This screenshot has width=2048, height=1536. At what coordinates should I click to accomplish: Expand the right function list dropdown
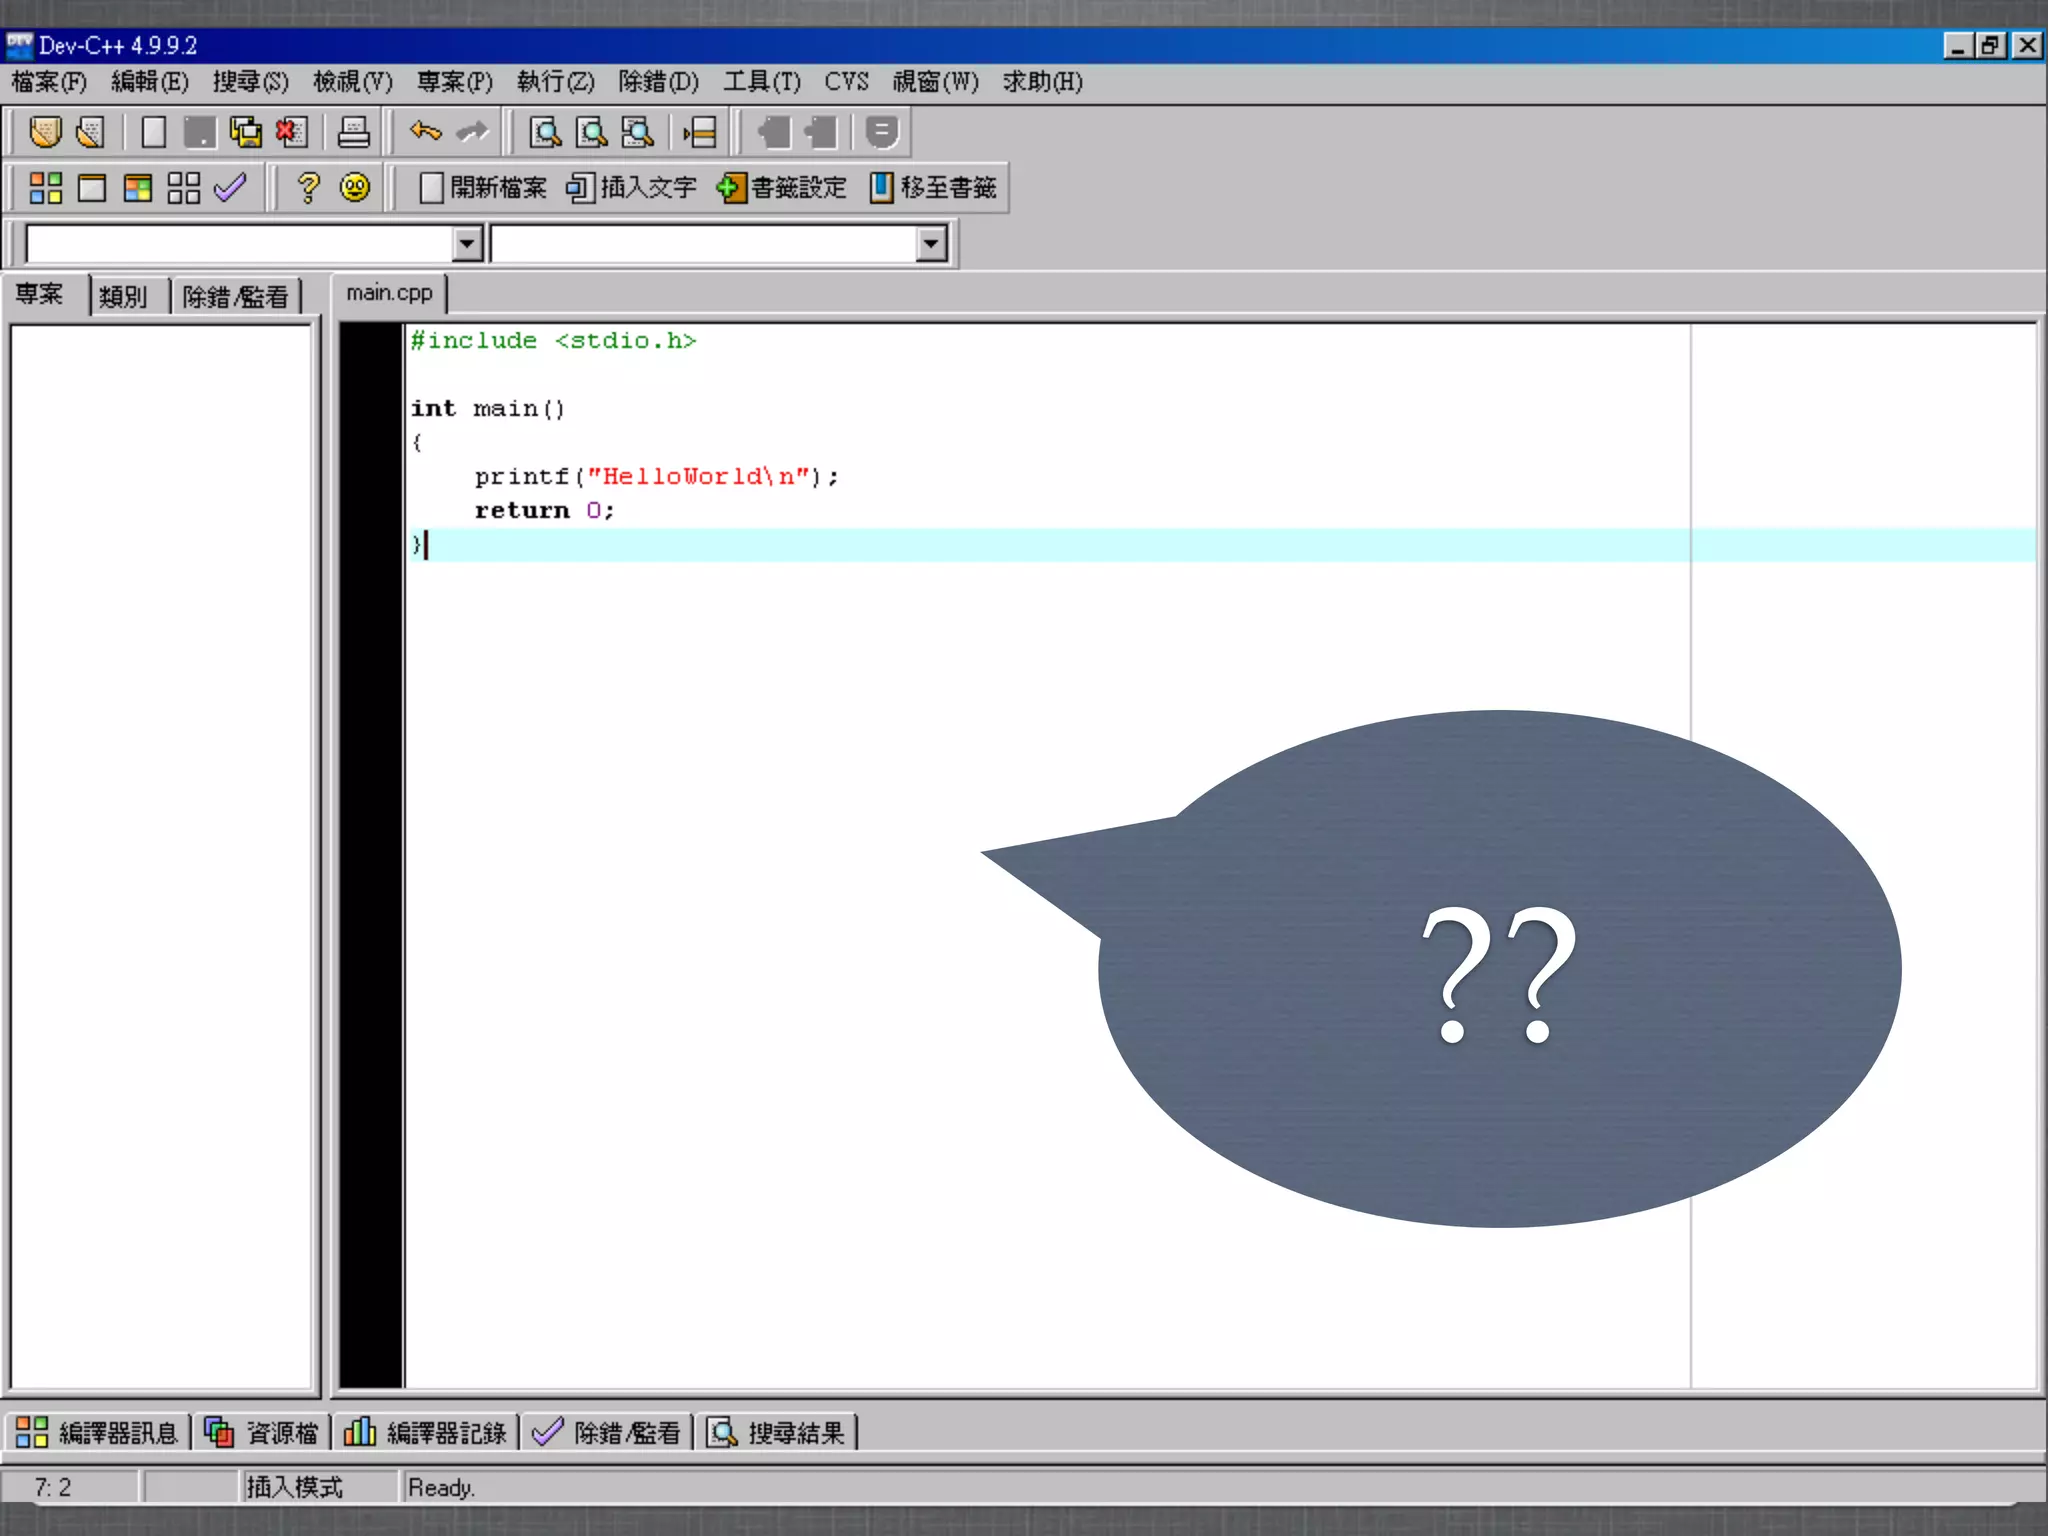[931, 243]
